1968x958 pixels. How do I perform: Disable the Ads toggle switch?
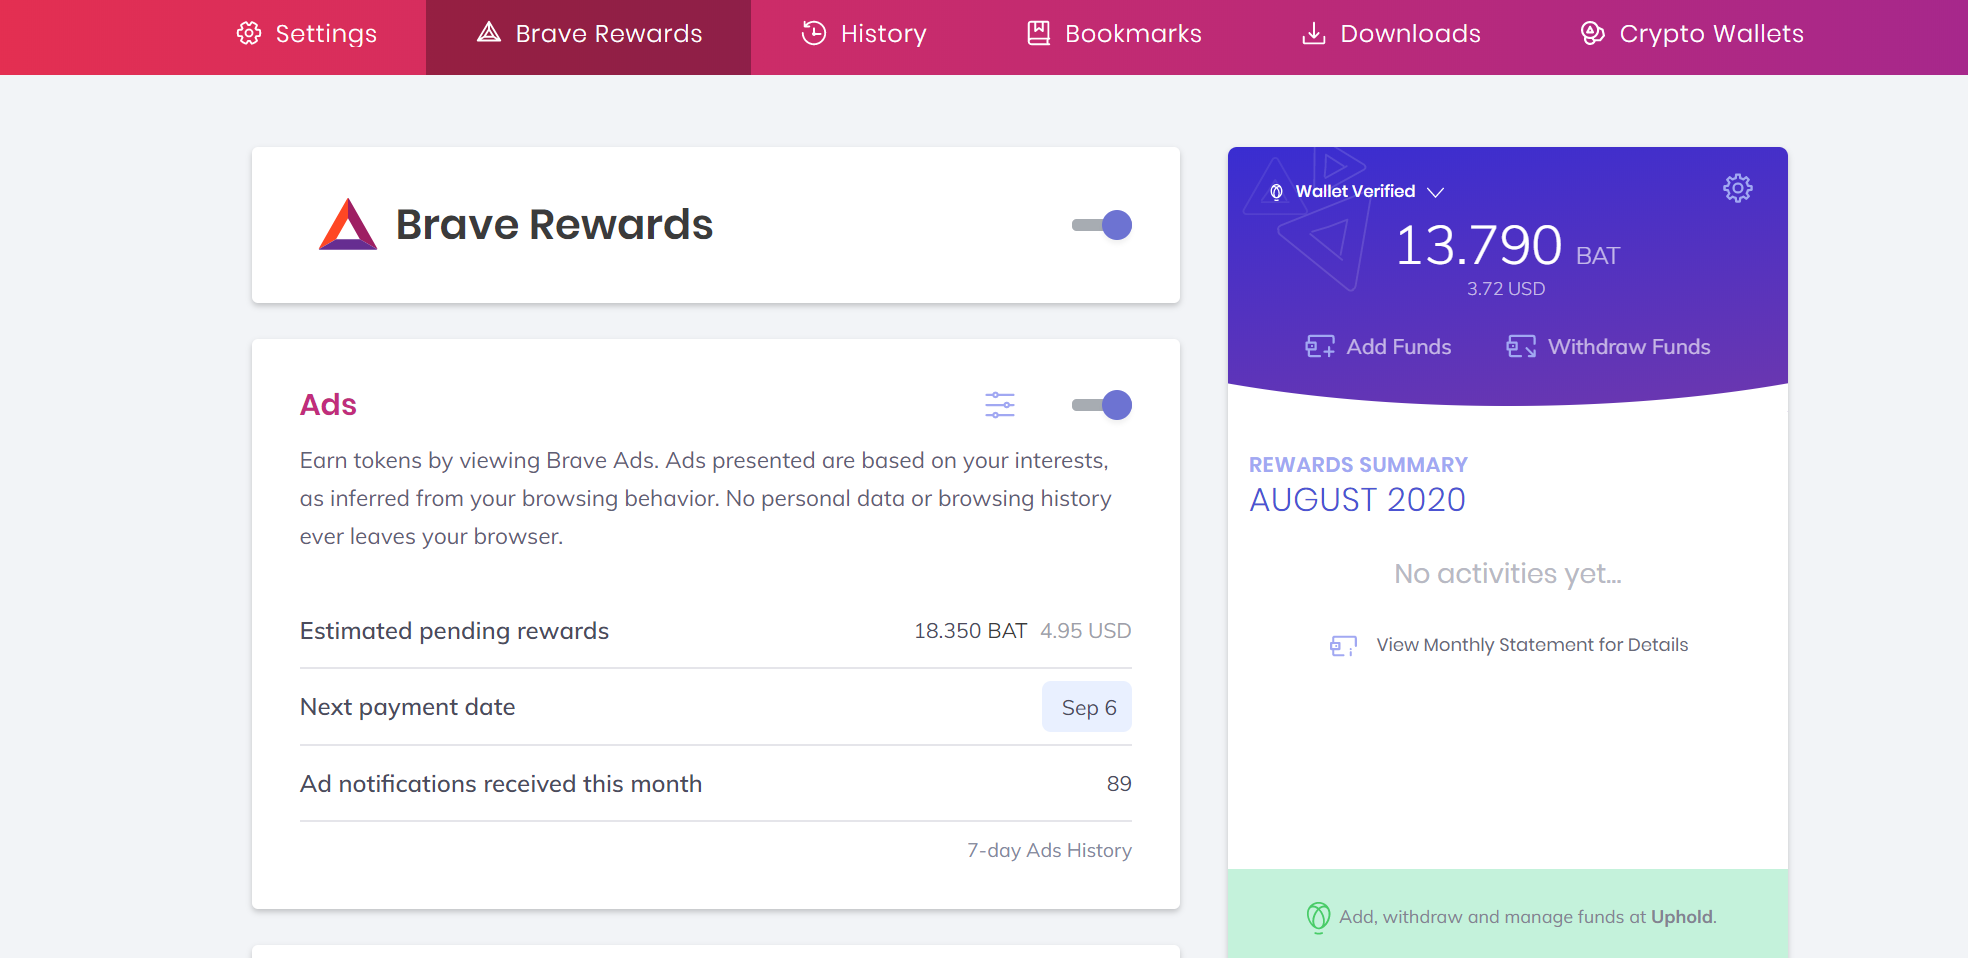[x=1102, y=405]
